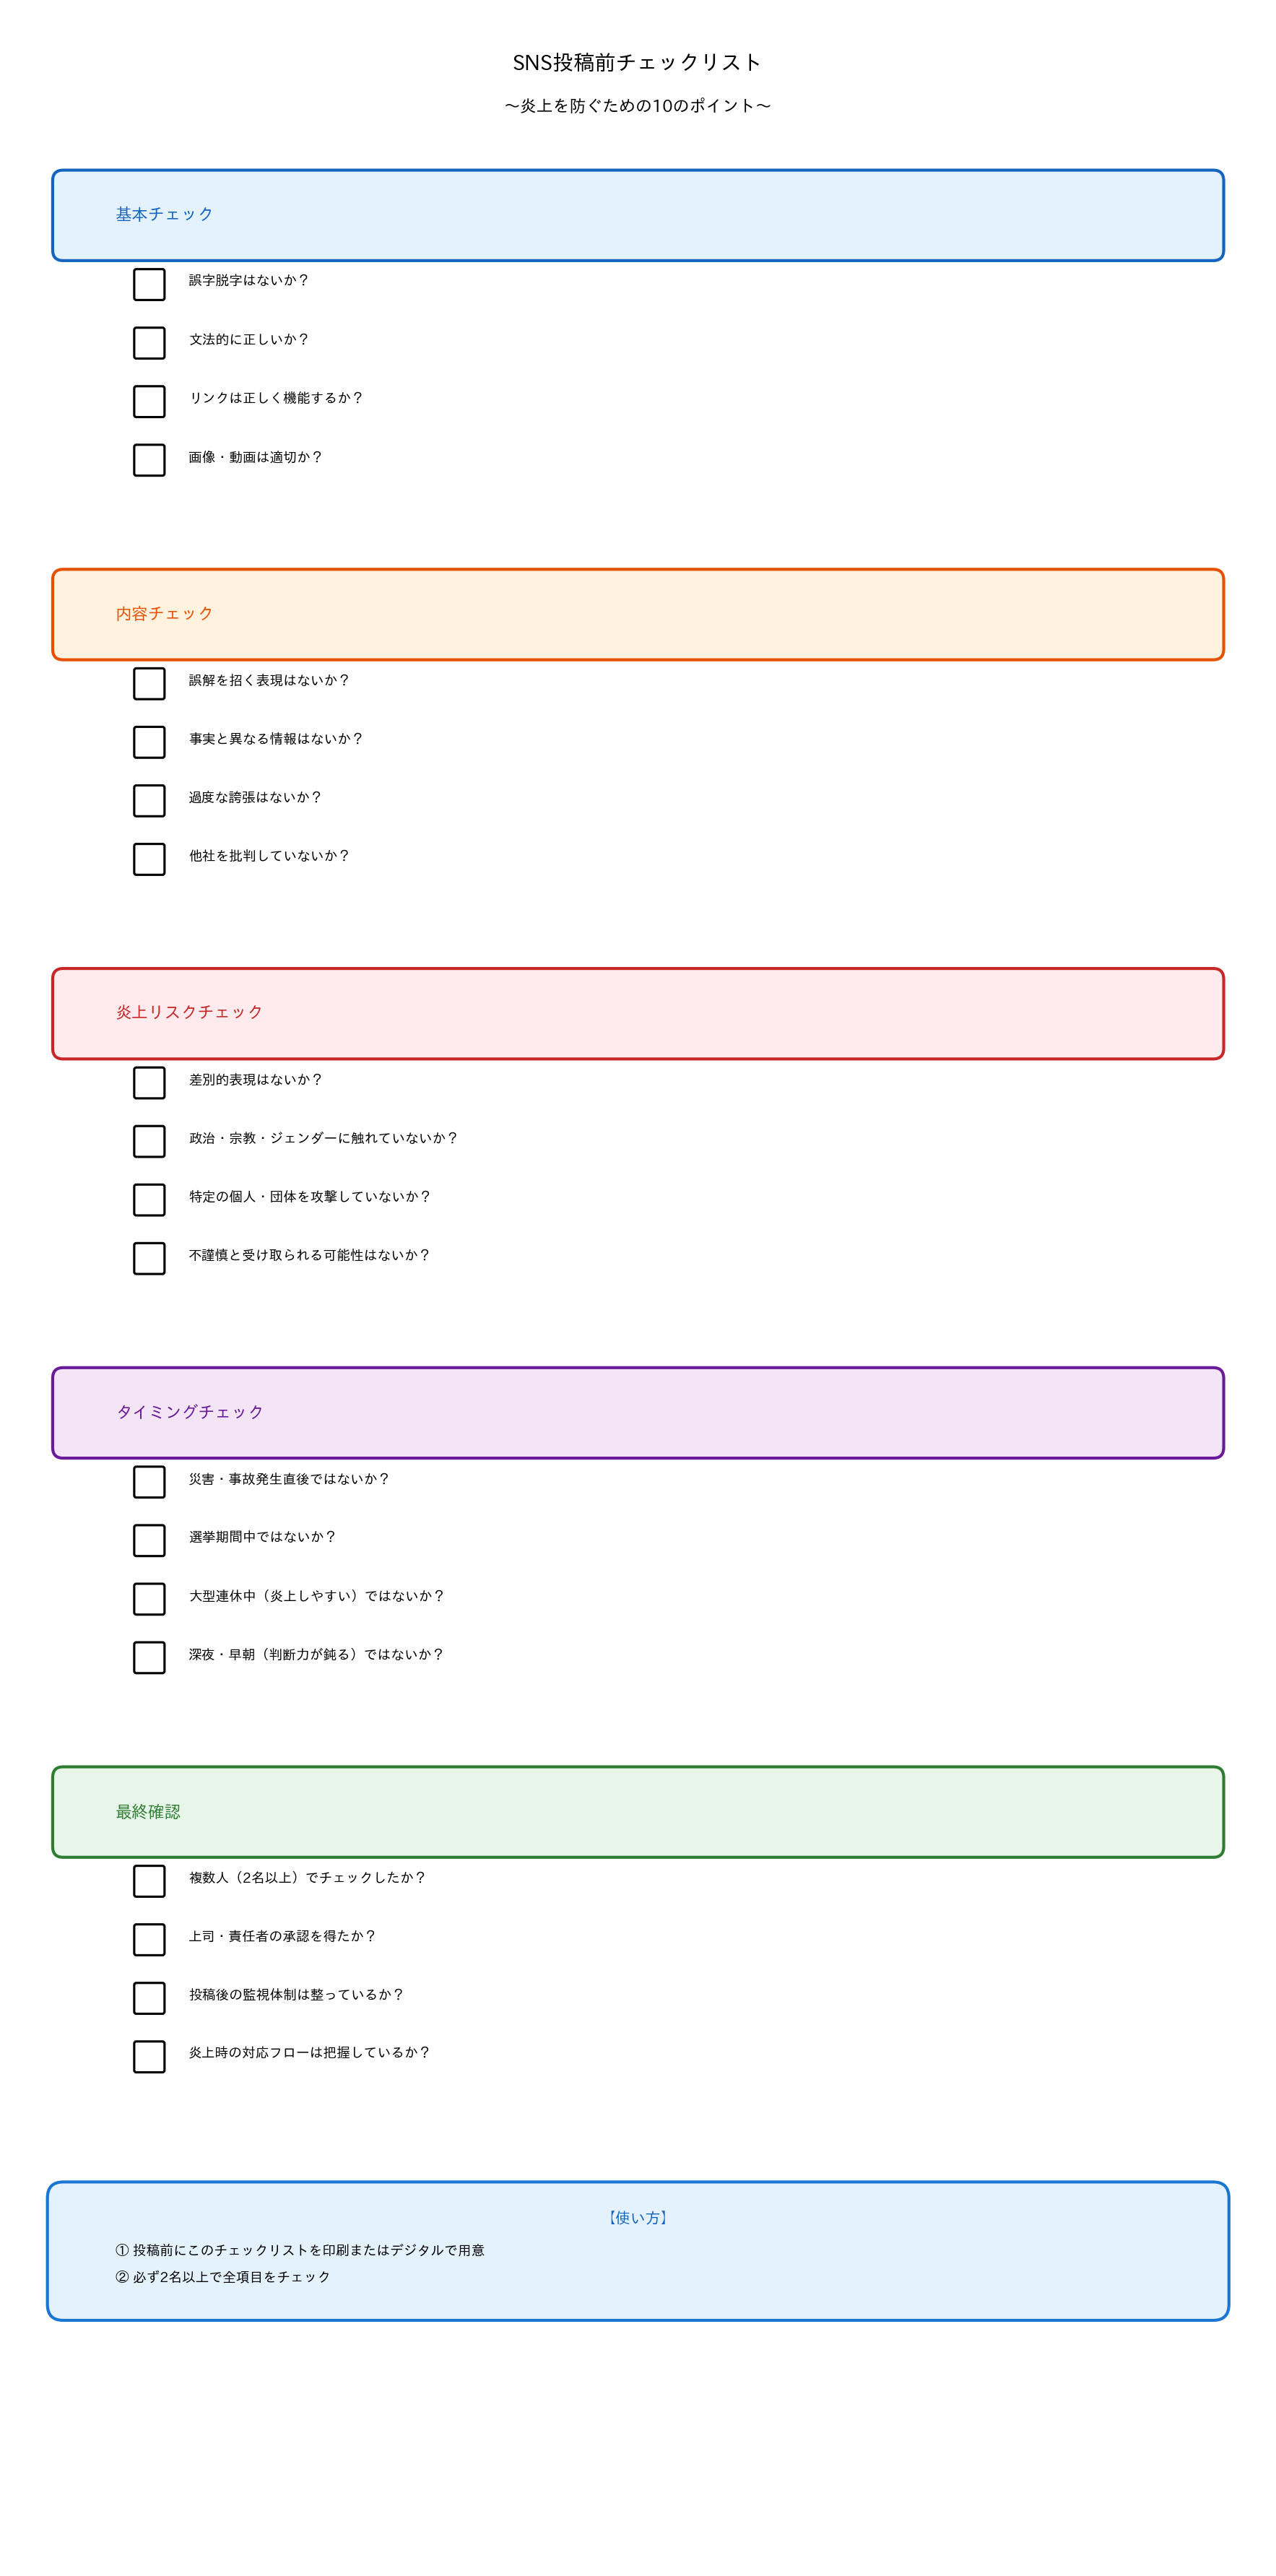Check the 差別的表現はないか？ checkbox
The height and width of the screenshot is (2576, 1276).
tap(149, 1083)
